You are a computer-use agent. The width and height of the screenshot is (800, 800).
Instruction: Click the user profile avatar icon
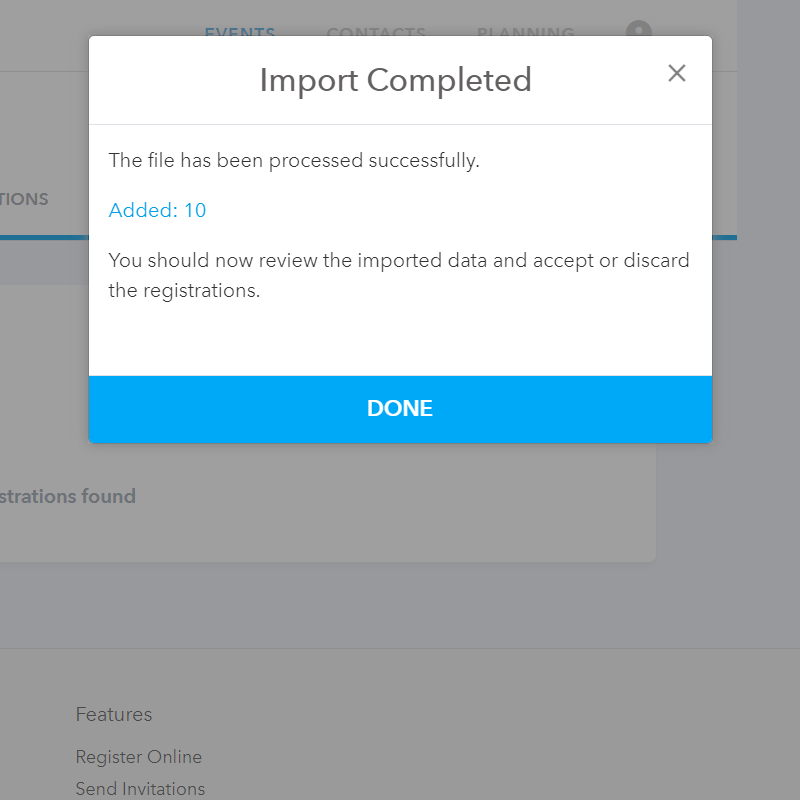(639, 32)
